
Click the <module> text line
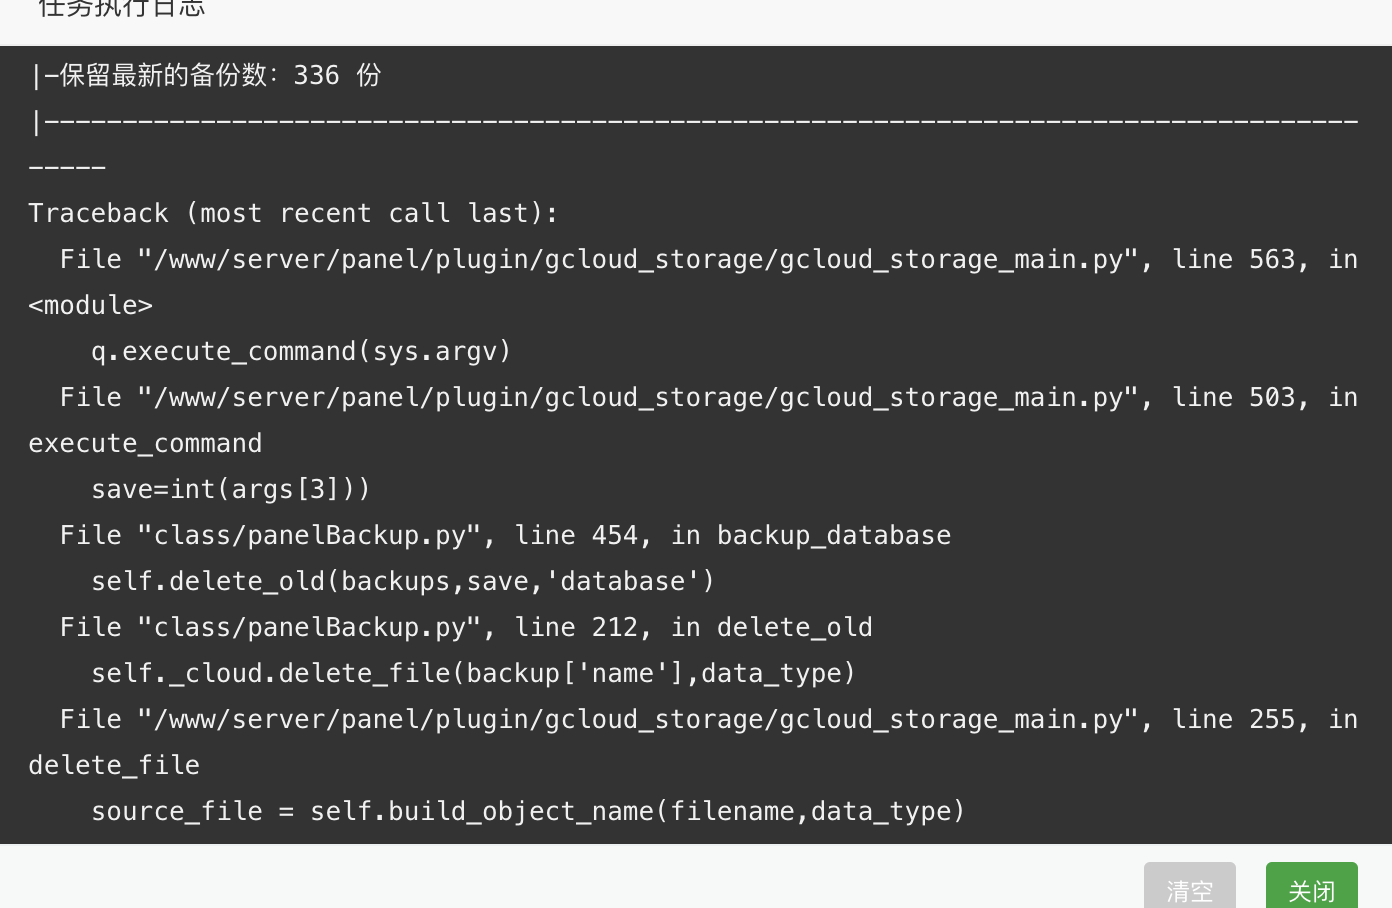pos(90,305)
